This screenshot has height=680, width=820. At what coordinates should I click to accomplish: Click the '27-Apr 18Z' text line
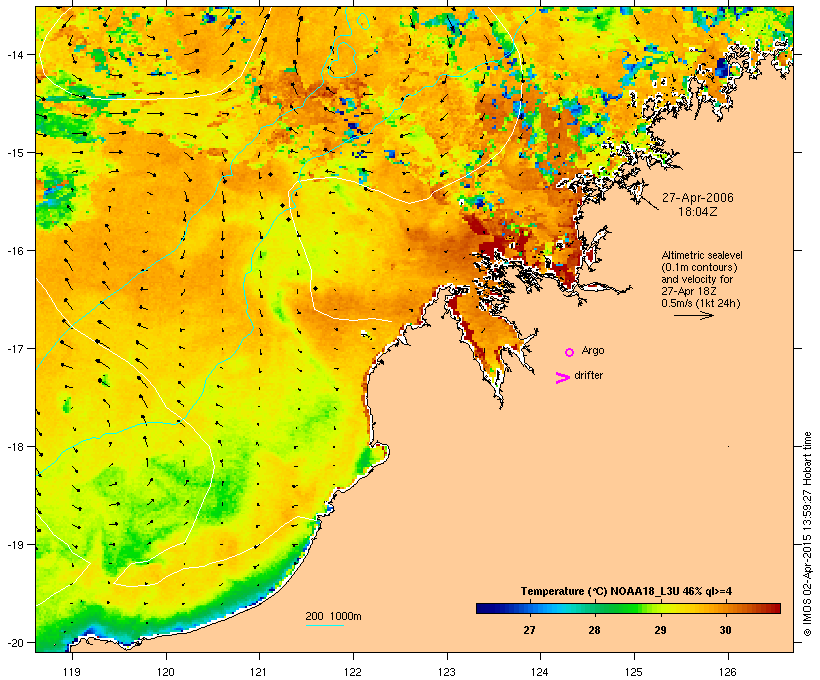point(689,291)
